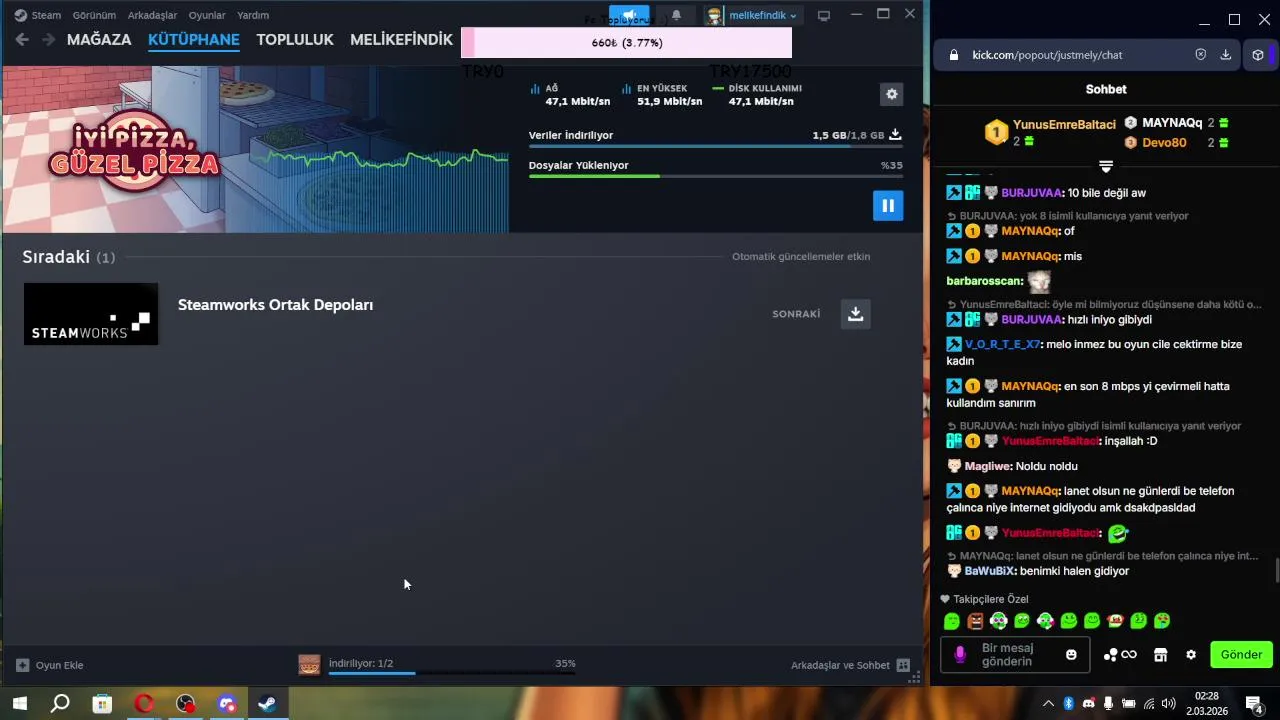Click download button next to SONRAKİ
This screenshot has width=1280, height=720.
coord(855,314)
